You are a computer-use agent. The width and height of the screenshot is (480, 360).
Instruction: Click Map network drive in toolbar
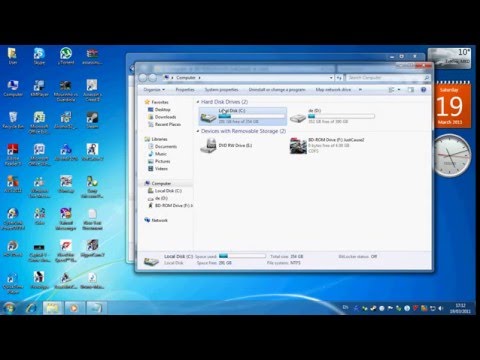tap(333, 90)
